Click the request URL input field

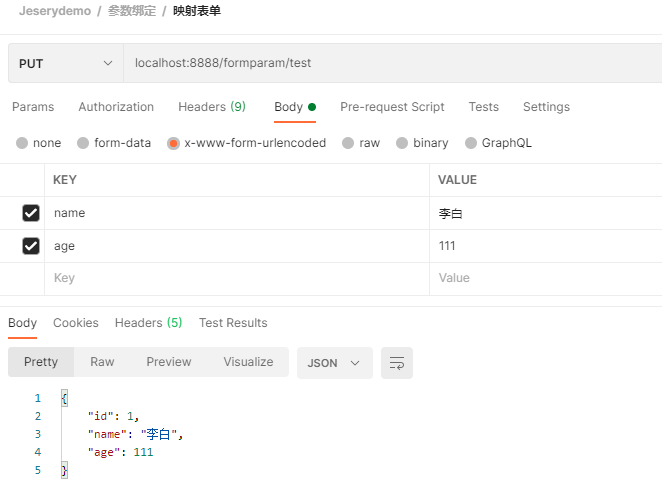tap(390, 63)
